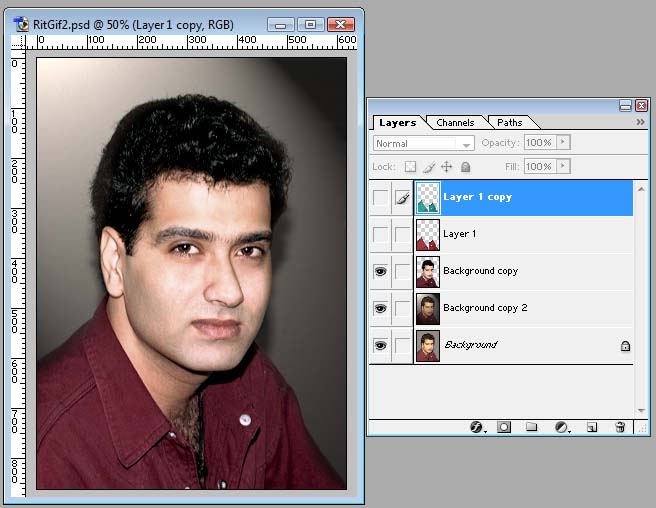The image size is (656, 508).
Task: Maximize the RitGif2.psd document window
Action: 310,24
